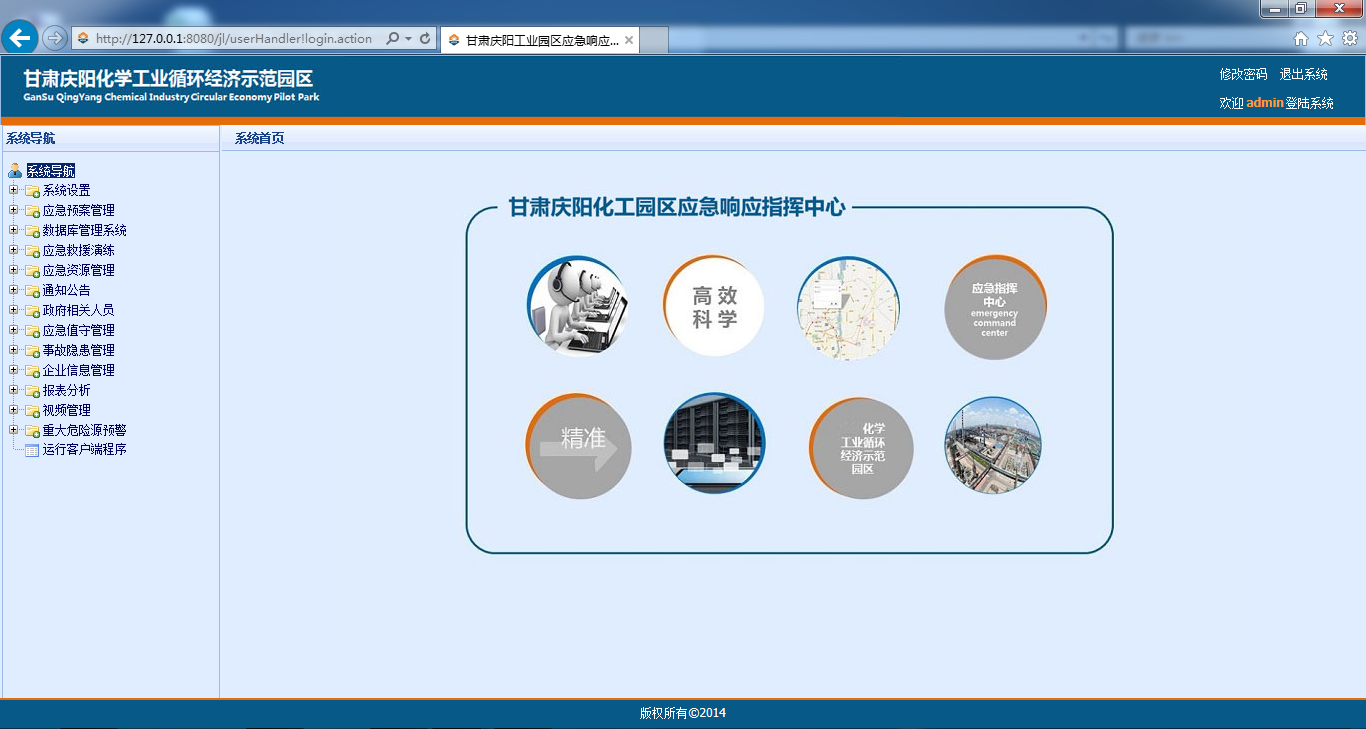Click the folder icon next to 视频管理
This screenshot has height=729, width=1366.
click(32, 411)
